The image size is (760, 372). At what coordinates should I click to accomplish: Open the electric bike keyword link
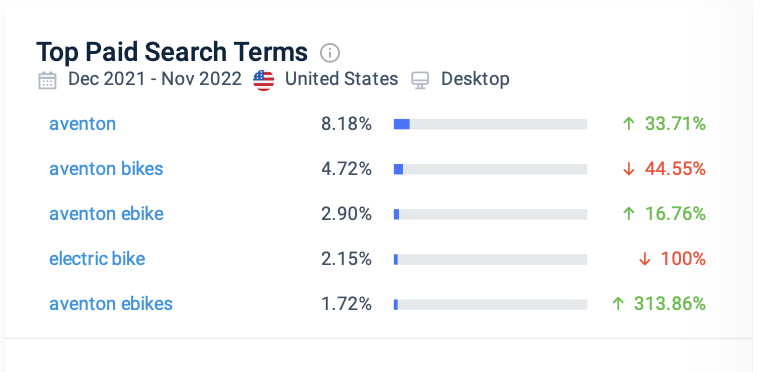click(97, 259)
